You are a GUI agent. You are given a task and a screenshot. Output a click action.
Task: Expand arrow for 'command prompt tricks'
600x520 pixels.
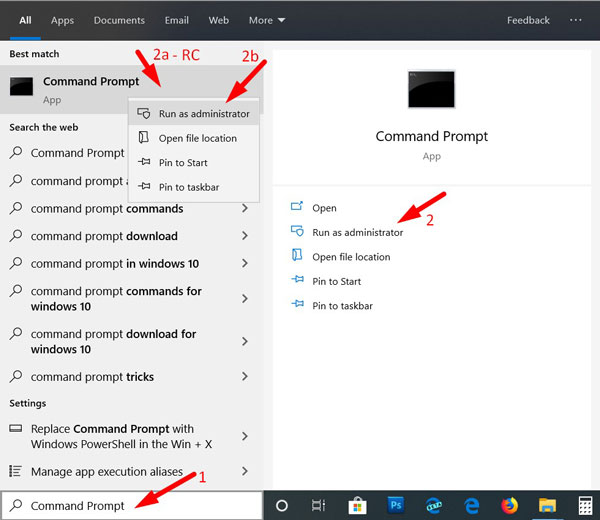[x=245, y=377]
